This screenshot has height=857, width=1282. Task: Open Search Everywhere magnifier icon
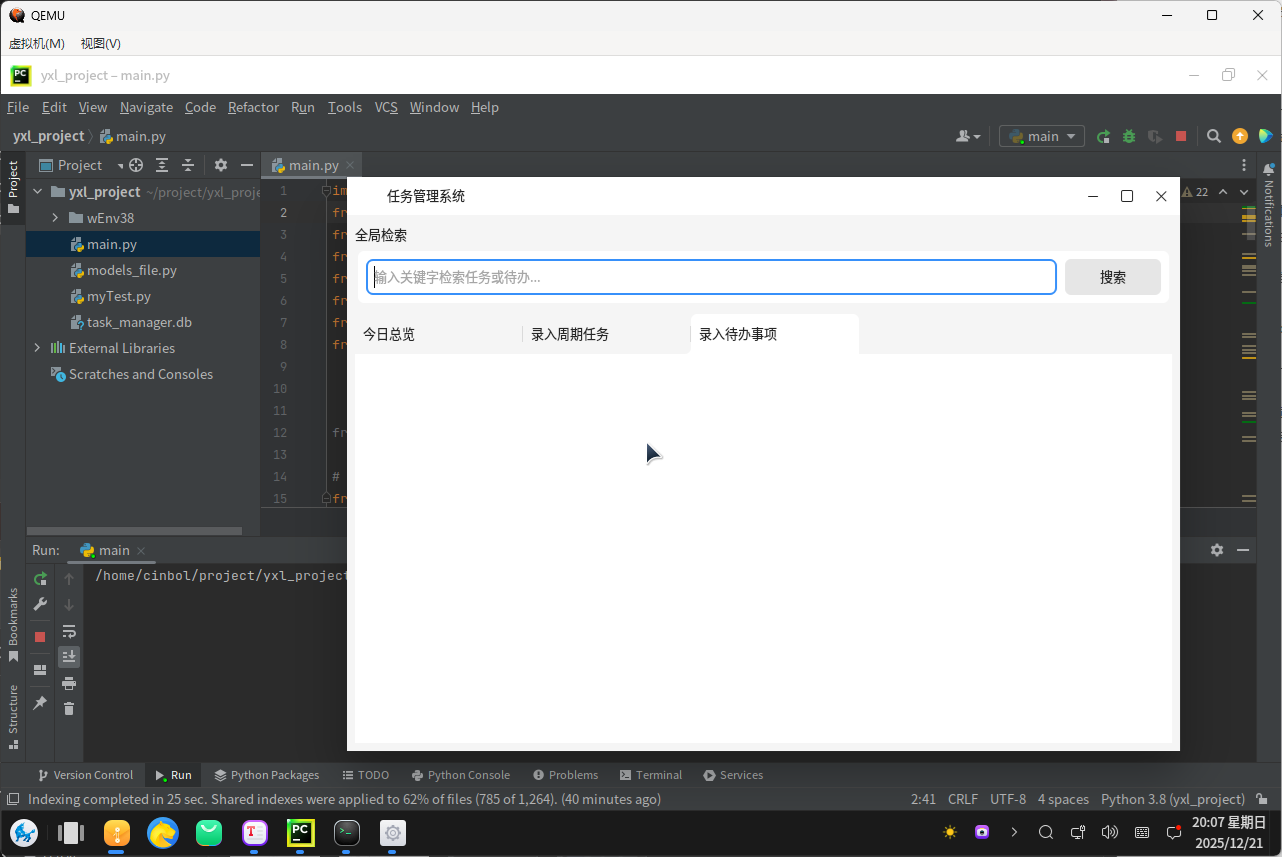tap(1213, 136)
